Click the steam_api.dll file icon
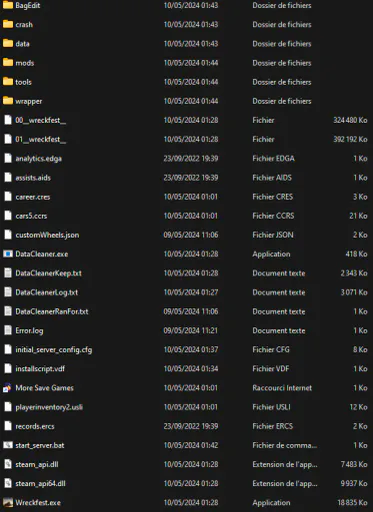The image size is (373, 512). click(8, 464)
